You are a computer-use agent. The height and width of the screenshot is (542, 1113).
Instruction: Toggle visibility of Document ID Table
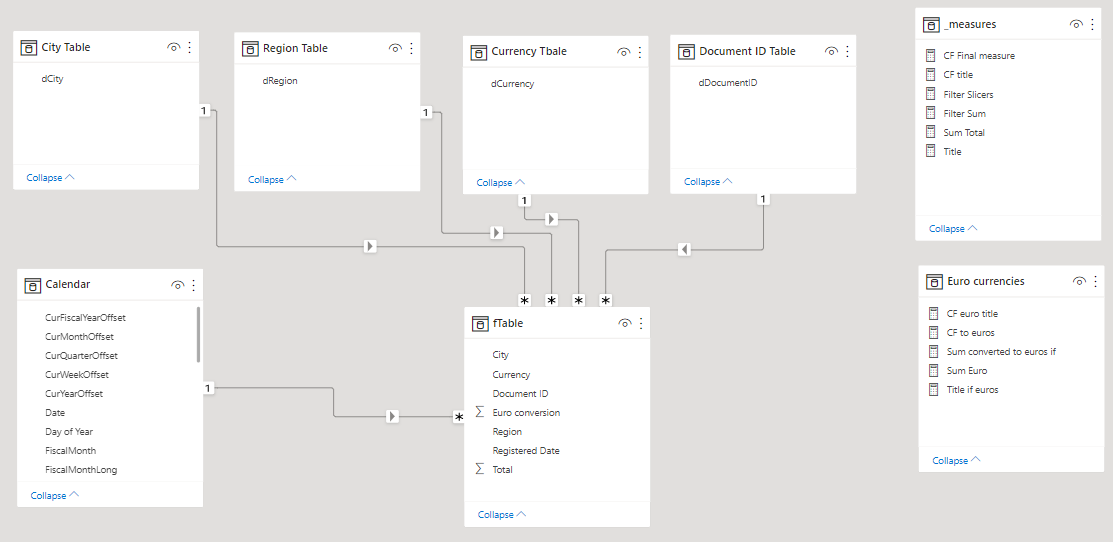coord(830,51)
